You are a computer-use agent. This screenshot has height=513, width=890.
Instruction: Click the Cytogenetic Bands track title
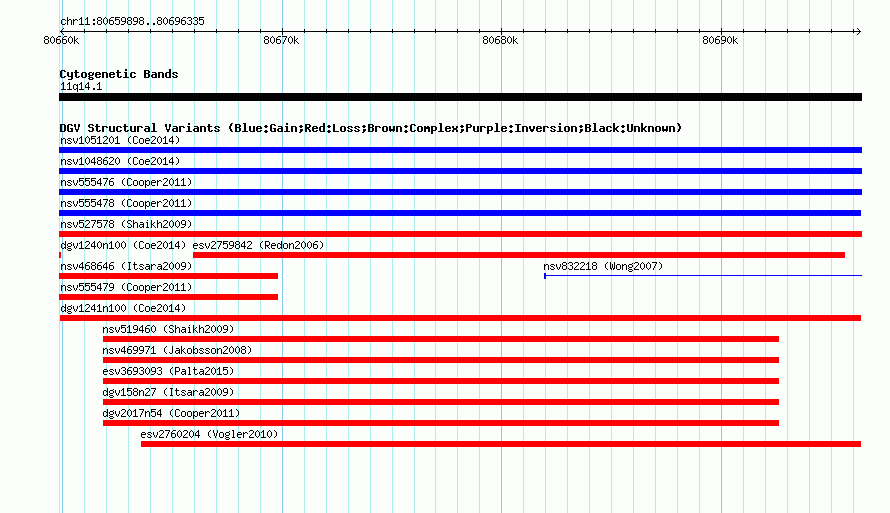coord(119,74)
